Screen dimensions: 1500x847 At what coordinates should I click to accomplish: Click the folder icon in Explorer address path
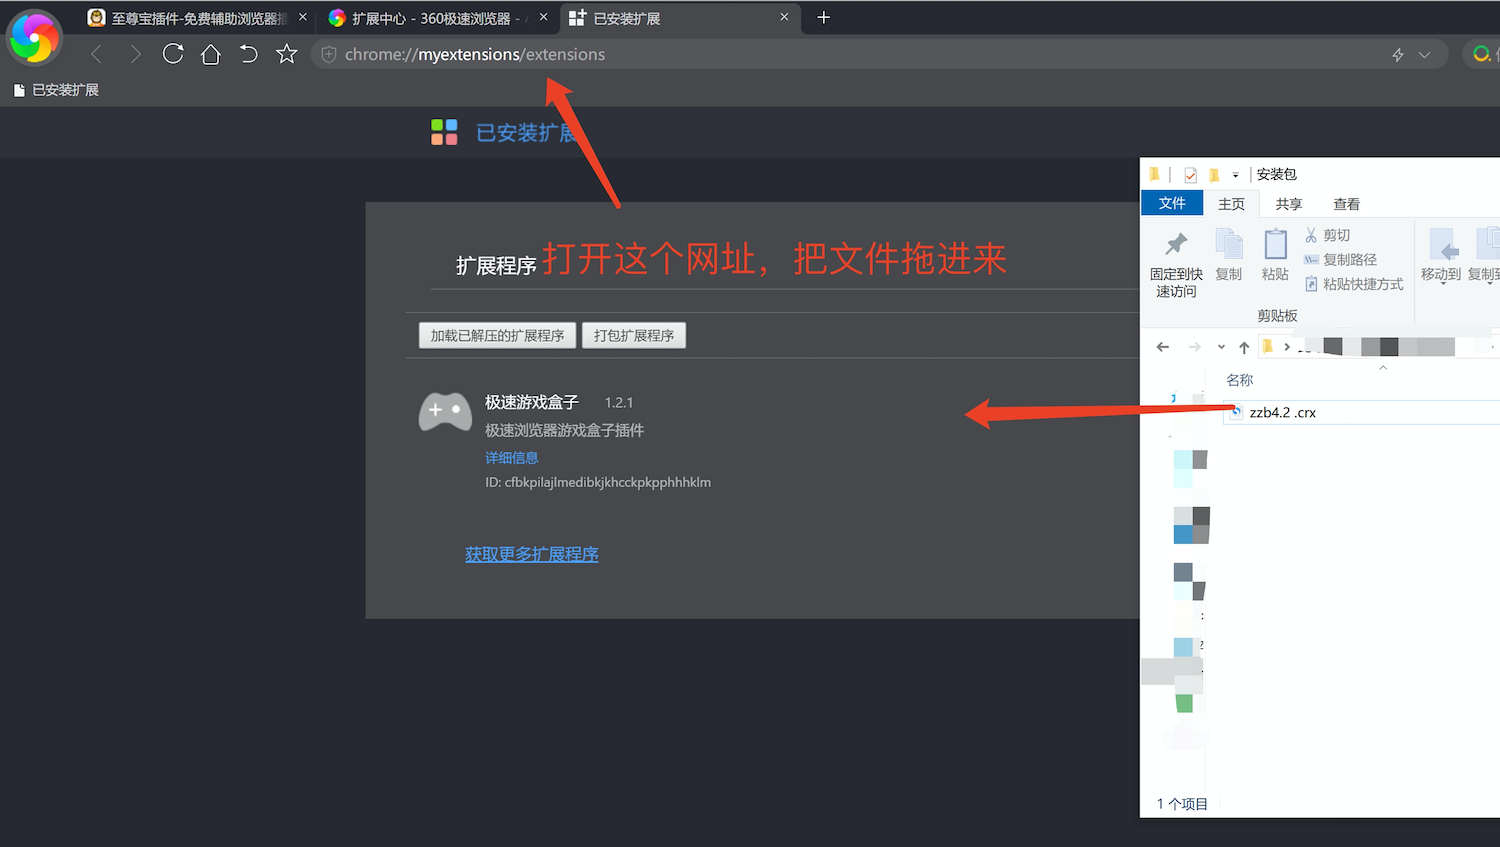click(x=1268, y=347)
